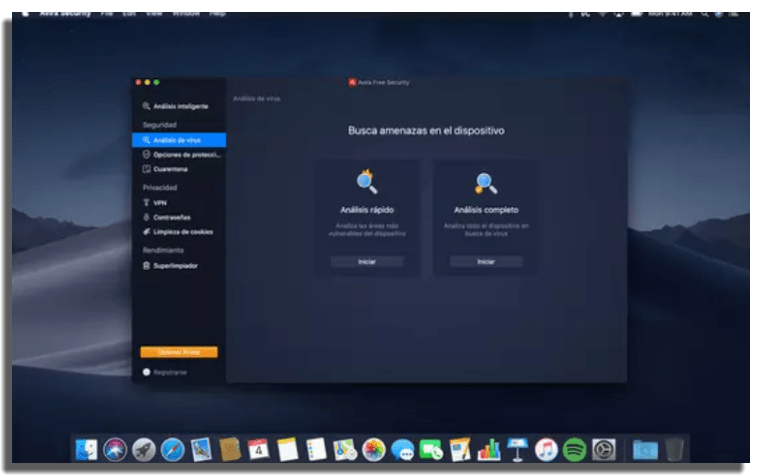Open Contraseñas in the sidebar
This screenshot has height=475, width=762.
pos(167,217)
